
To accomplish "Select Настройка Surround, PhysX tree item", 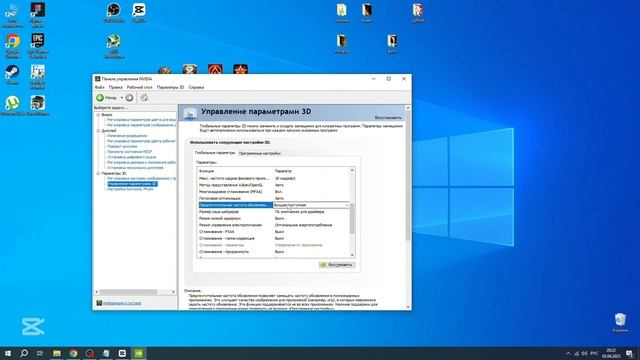I will 130,189.
